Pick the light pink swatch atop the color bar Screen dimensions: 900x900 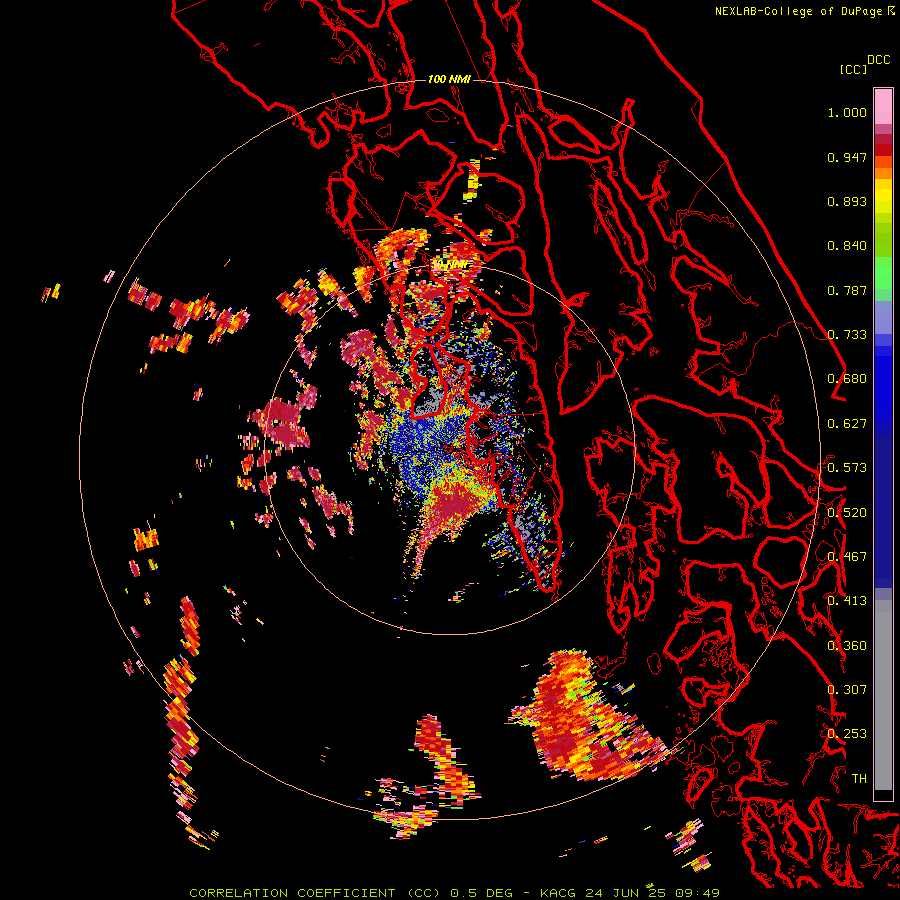[883, 106]
